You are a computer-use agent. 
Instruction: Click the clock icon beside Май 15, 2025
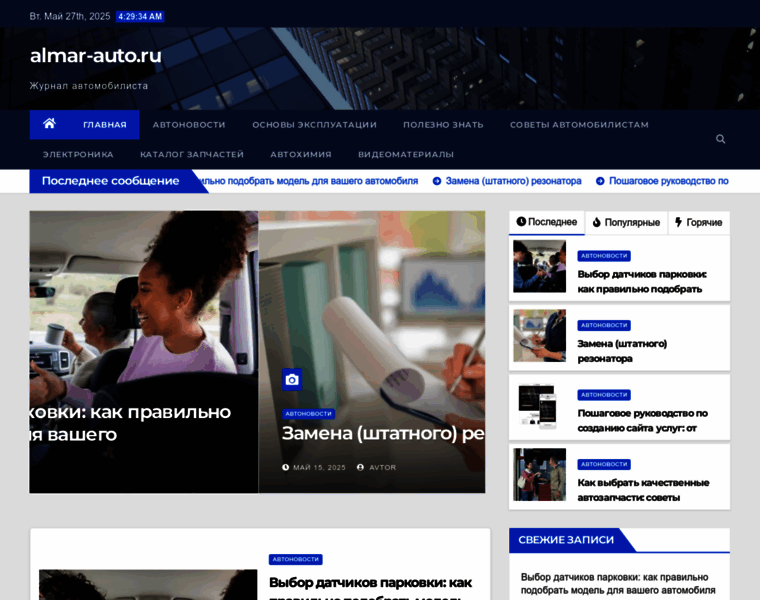click(x=285, y=467)
